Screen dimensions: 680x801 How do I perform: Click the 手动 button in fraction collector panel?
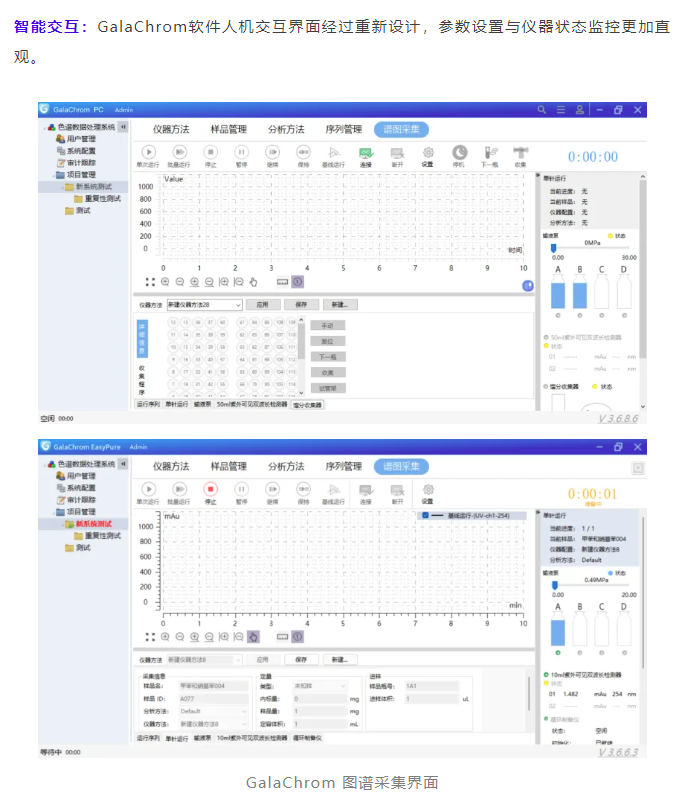click(327, 325)
